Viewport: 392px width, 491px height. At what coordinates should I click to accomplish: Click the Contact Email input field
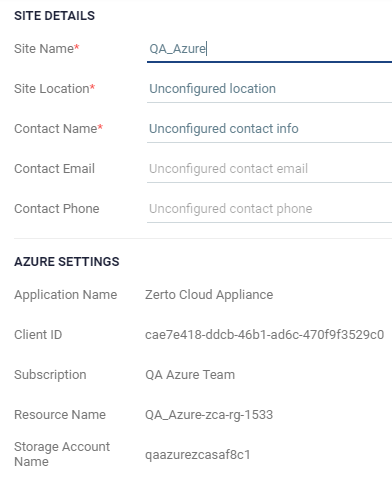[269, 169]
